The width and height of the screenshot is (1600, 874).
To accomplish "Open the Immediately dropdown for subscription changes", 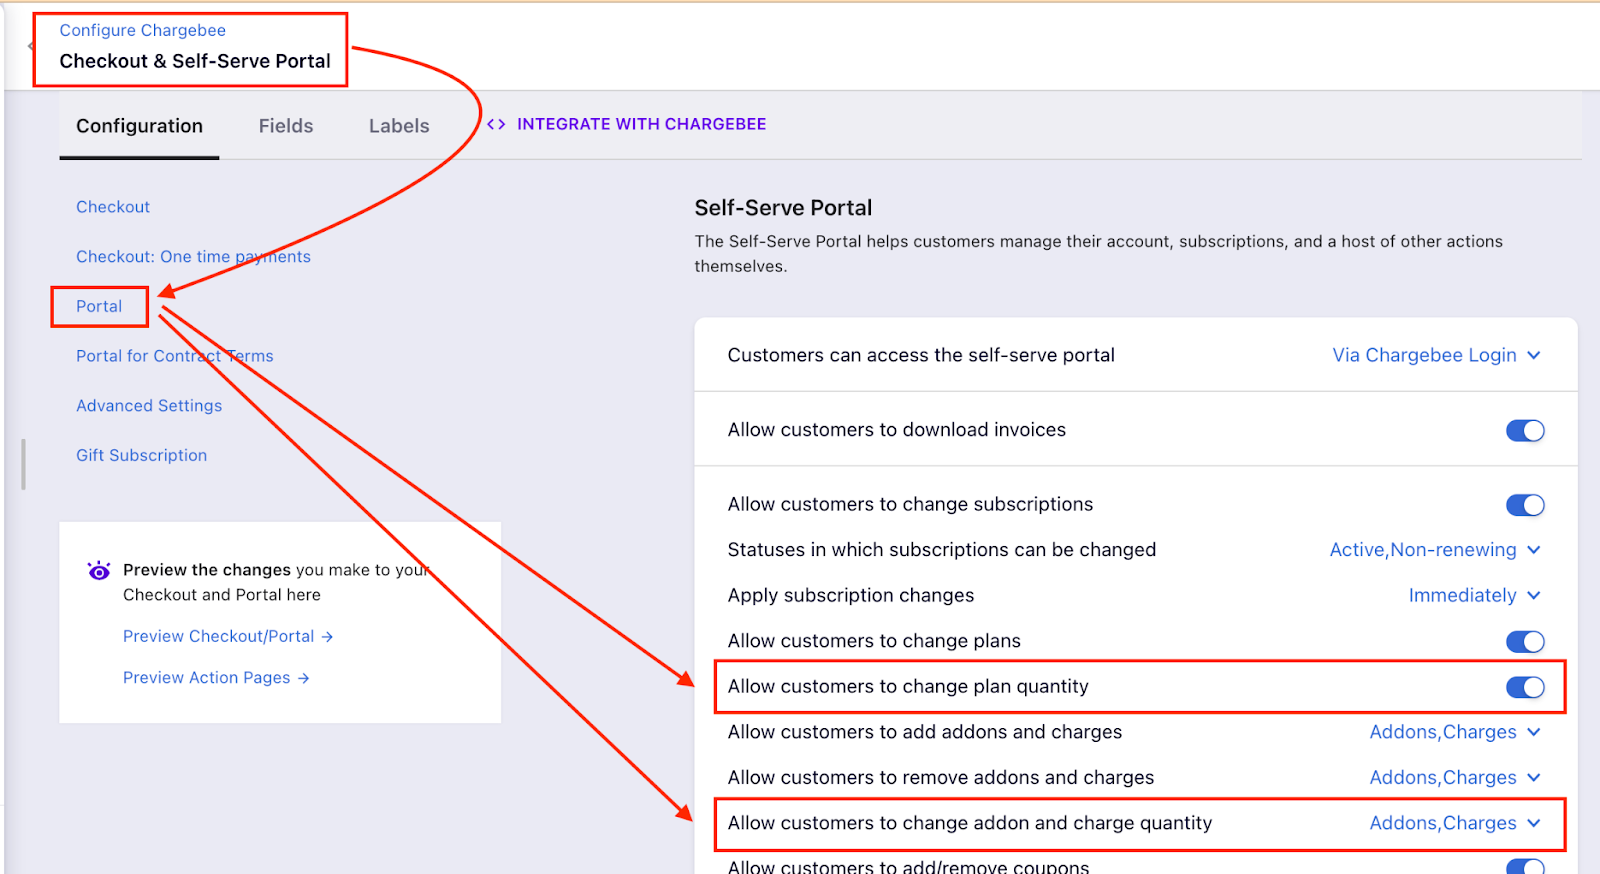I will [x=1474, y=595].
